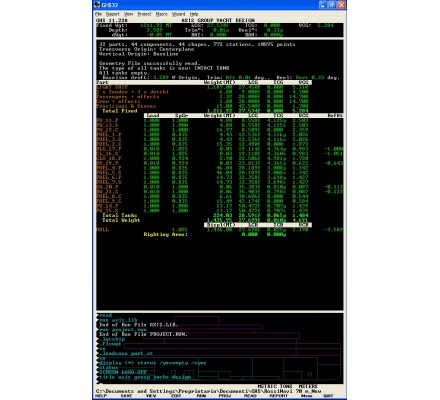The image size is (440, 400).
Task: Select the 'LIGHT SHIP' row
Action: point(112,87)
